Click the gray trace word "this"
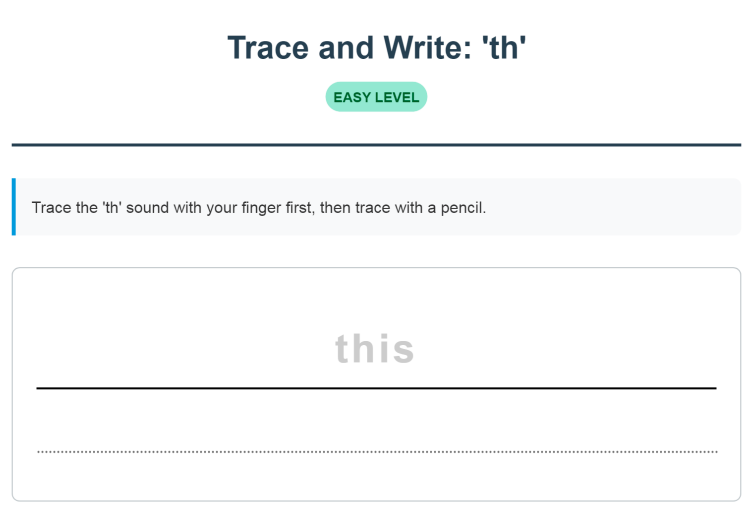This screenshot has width=756, height=516. click(375, 349)
